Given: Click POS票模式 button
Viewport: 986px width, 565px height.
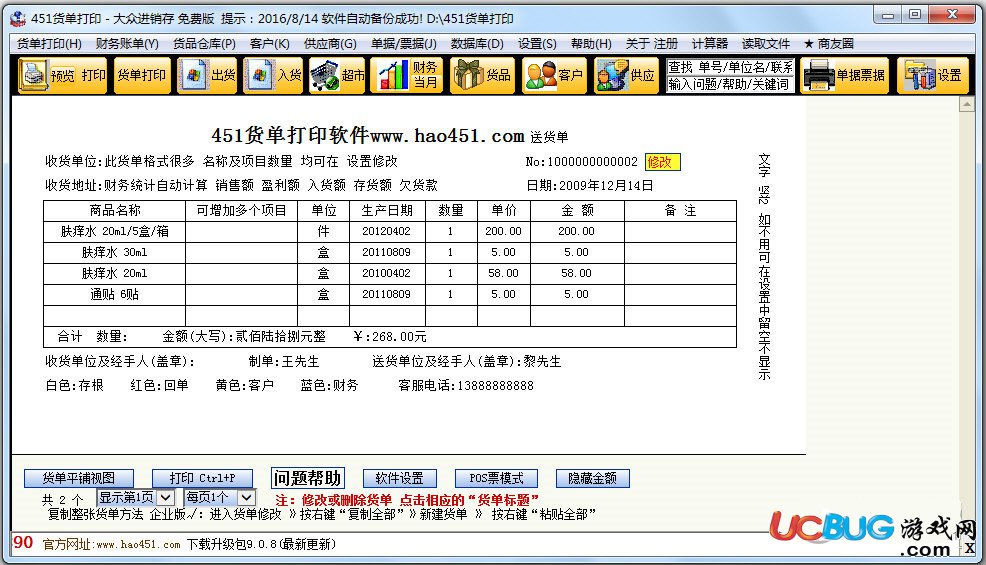Looking at the screenshot, I should pos(496,478).
